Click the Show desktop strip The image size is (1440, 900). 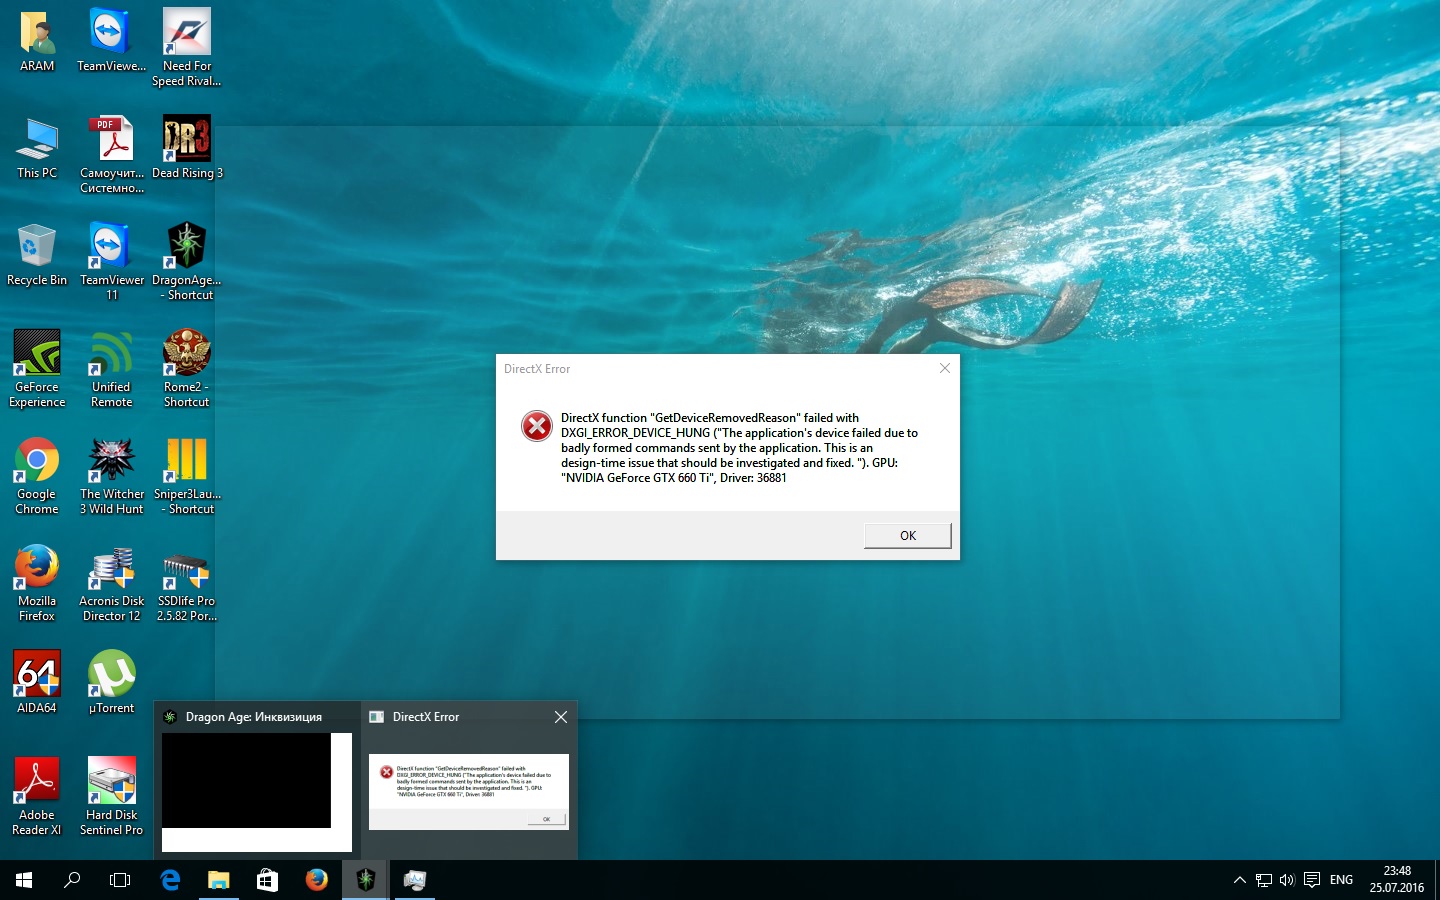pos(1437,880)
